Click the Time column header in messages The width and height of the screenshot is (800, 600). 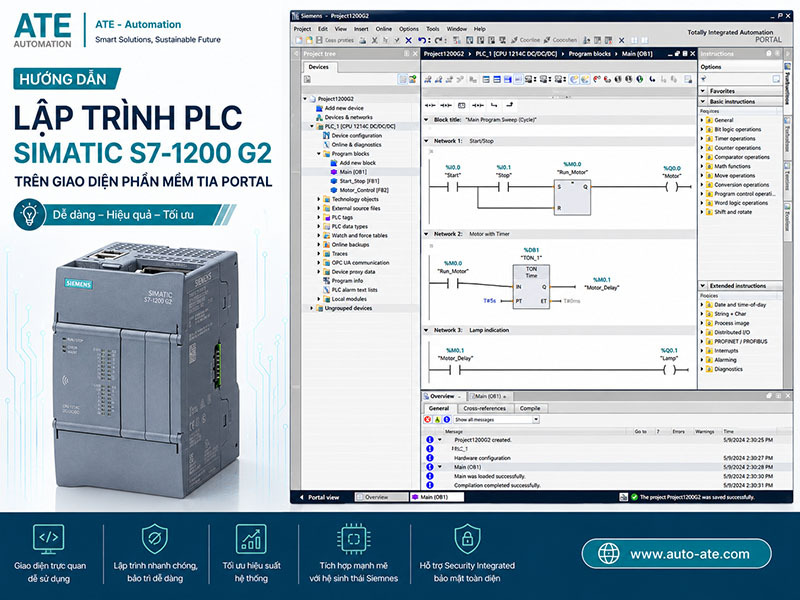click(x=729, y=432)
